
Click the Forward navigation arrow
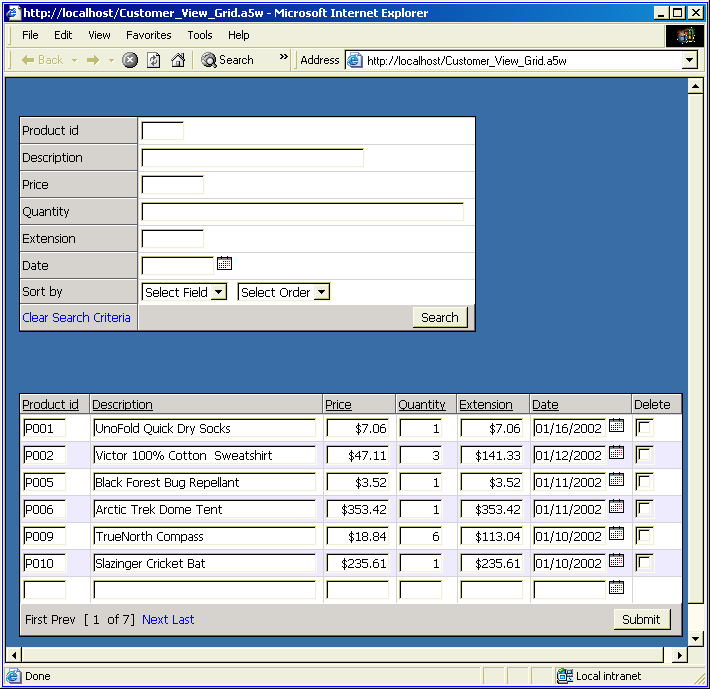[x=93, y=60]
